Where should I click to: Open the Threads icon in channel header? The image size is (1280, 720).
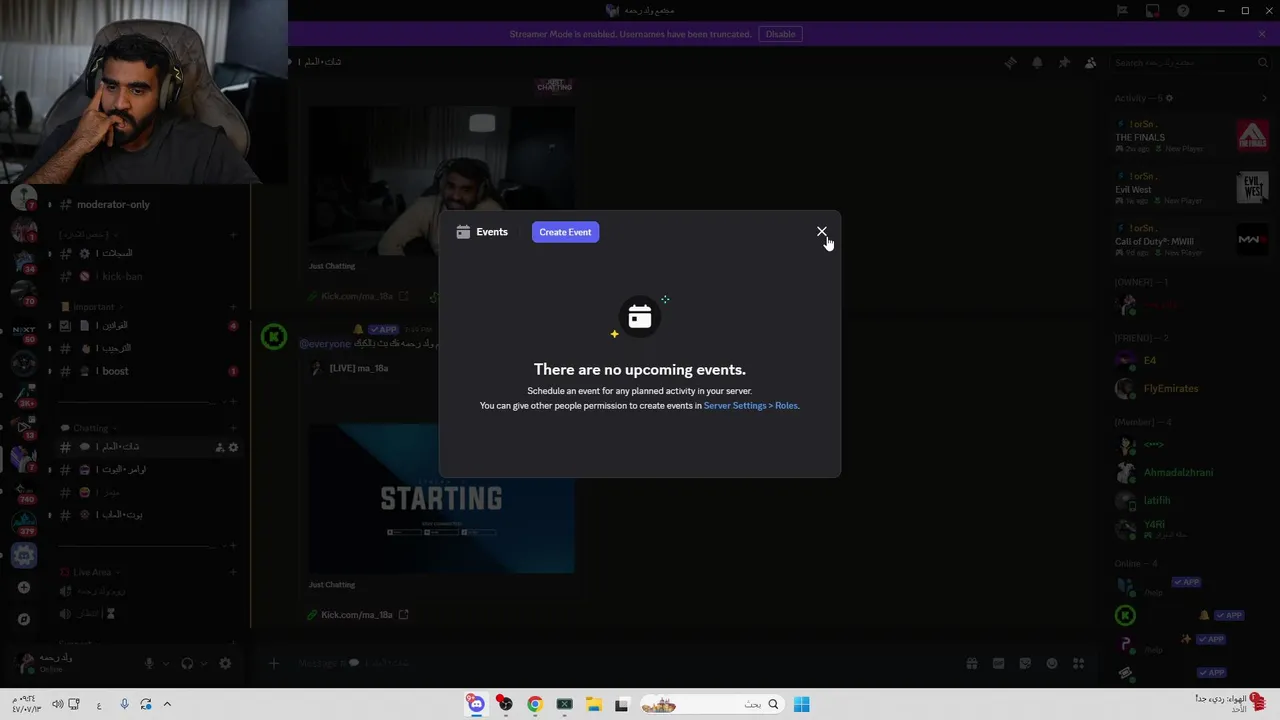tap(1010, 62)
